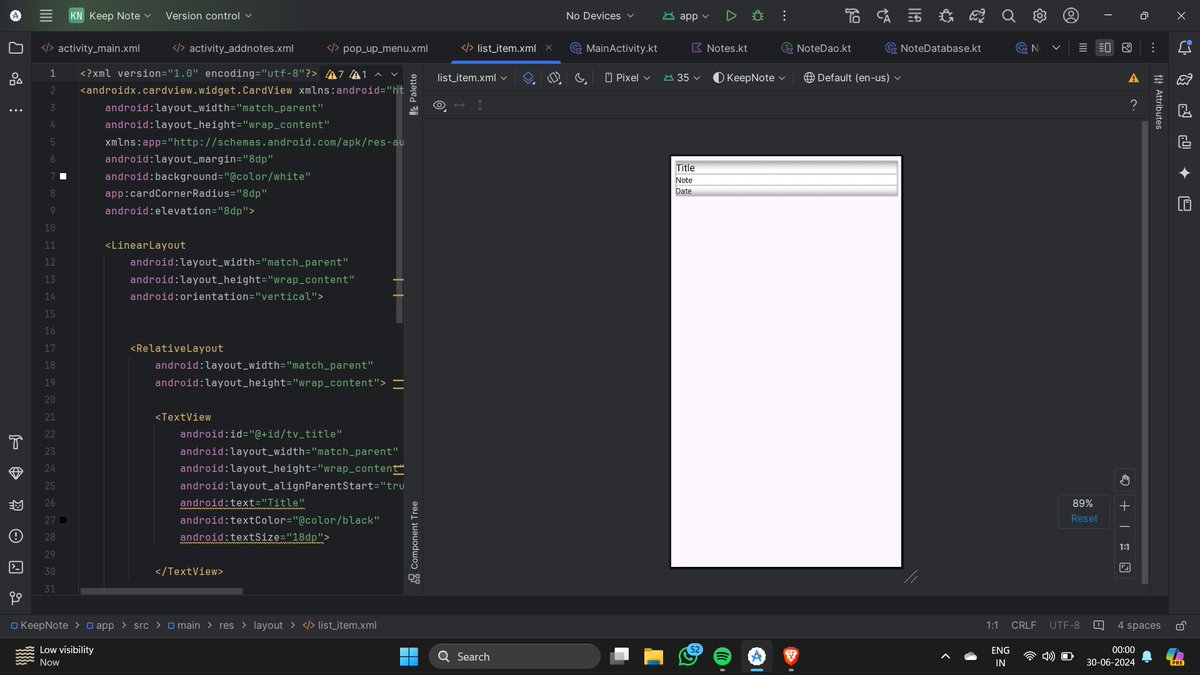Open the Project tool window folder icon

pyautogui.click(x=15, y=47)
